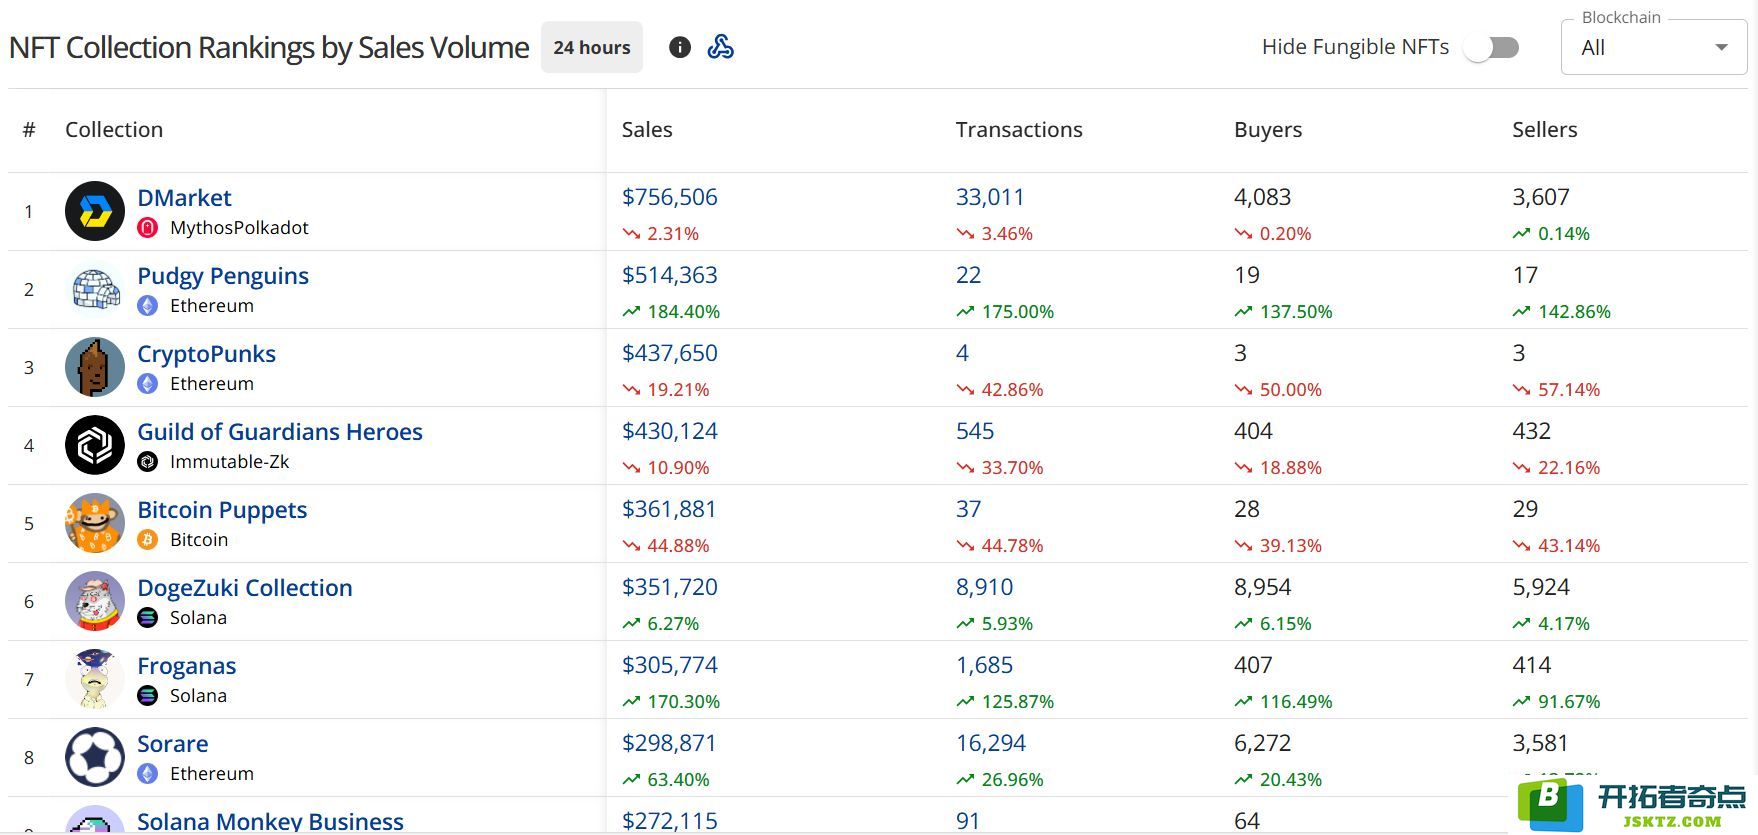Viewport: 1758px width, 835px height.
Task: Click Froganas transactions count 1,685
Action: click(984, 665)
